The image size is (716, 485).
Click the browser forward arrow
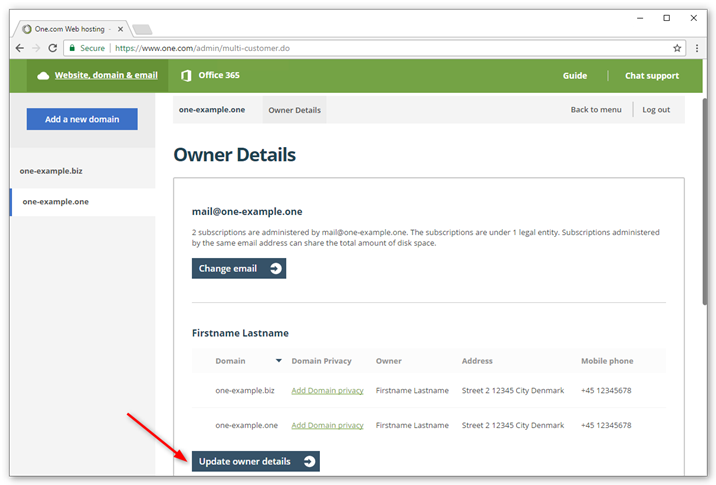(x=36, y=48)
